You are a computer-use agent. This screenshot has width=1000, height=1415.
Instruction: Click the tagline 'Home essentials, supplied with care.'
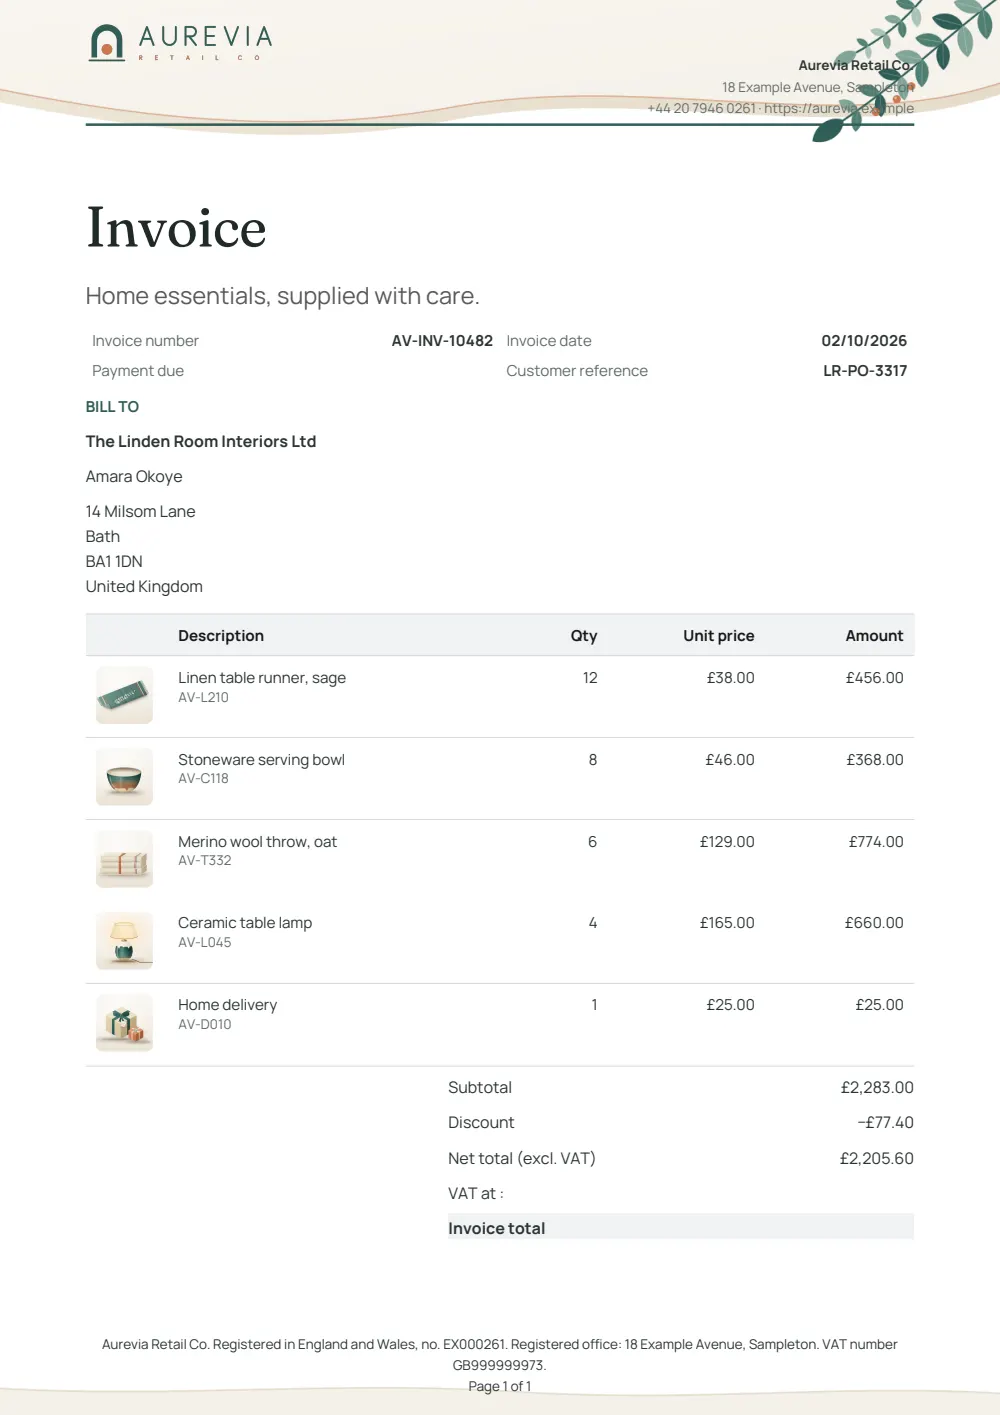[283, 296]
